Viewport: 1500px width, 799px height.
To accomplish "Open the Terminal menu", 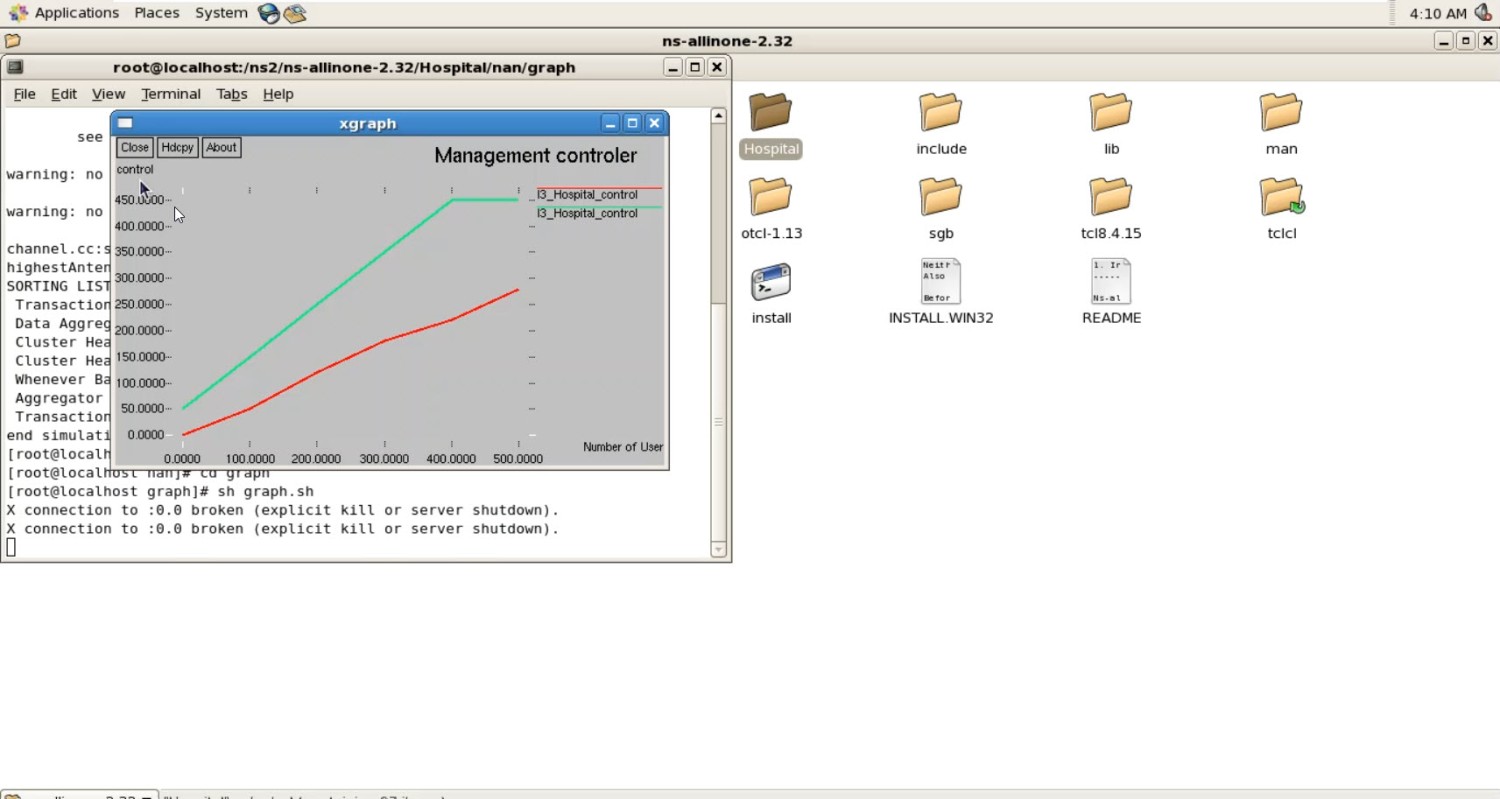I will click(x=170, y=94).
